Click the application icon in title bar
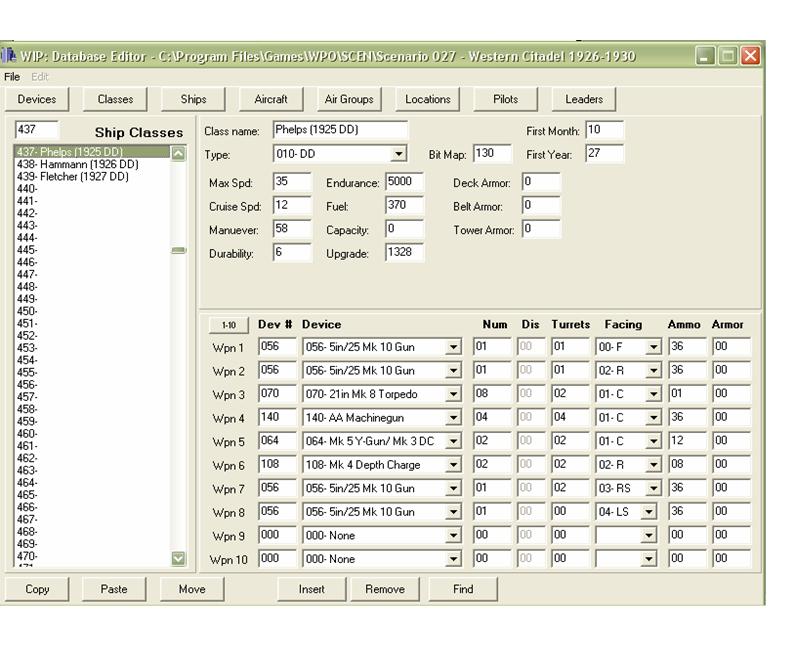This screenshot has width=796, height=672. pos(9,56)
